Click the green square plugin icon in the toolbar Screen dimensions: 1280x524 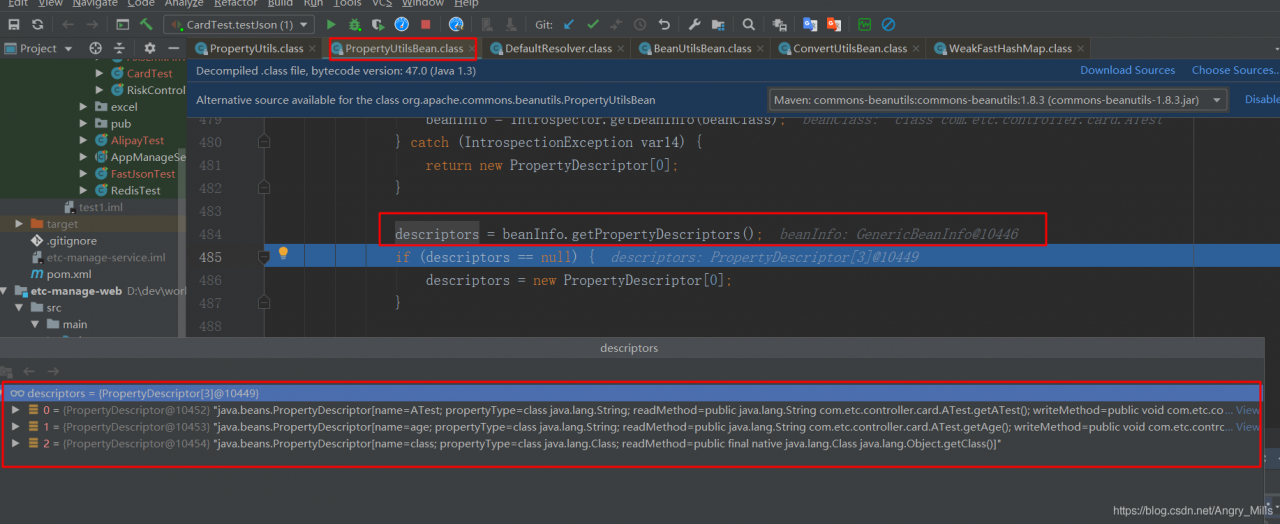click(864, 24)
